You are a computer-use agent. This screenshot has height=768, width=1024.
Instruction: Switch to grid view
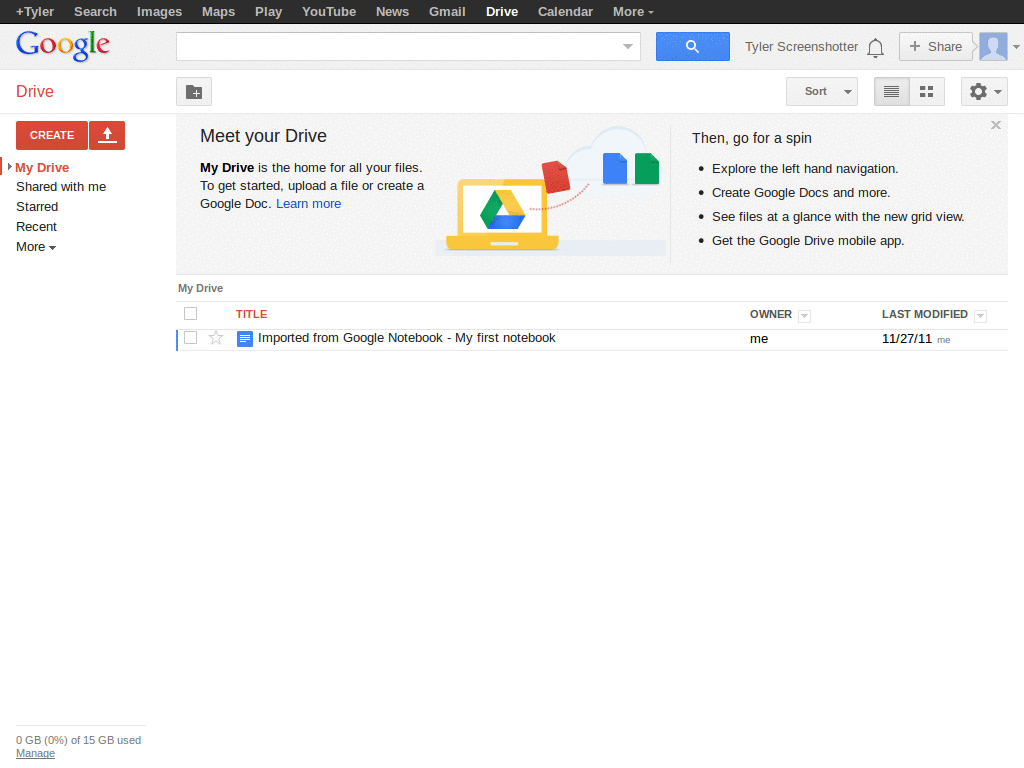(x=927, y=91)
